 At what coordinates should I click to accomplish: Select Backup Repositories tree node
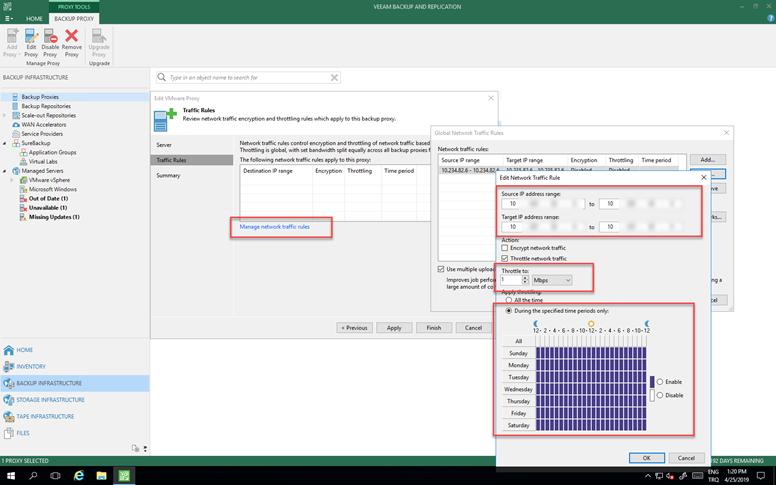(x=46, y=106)
